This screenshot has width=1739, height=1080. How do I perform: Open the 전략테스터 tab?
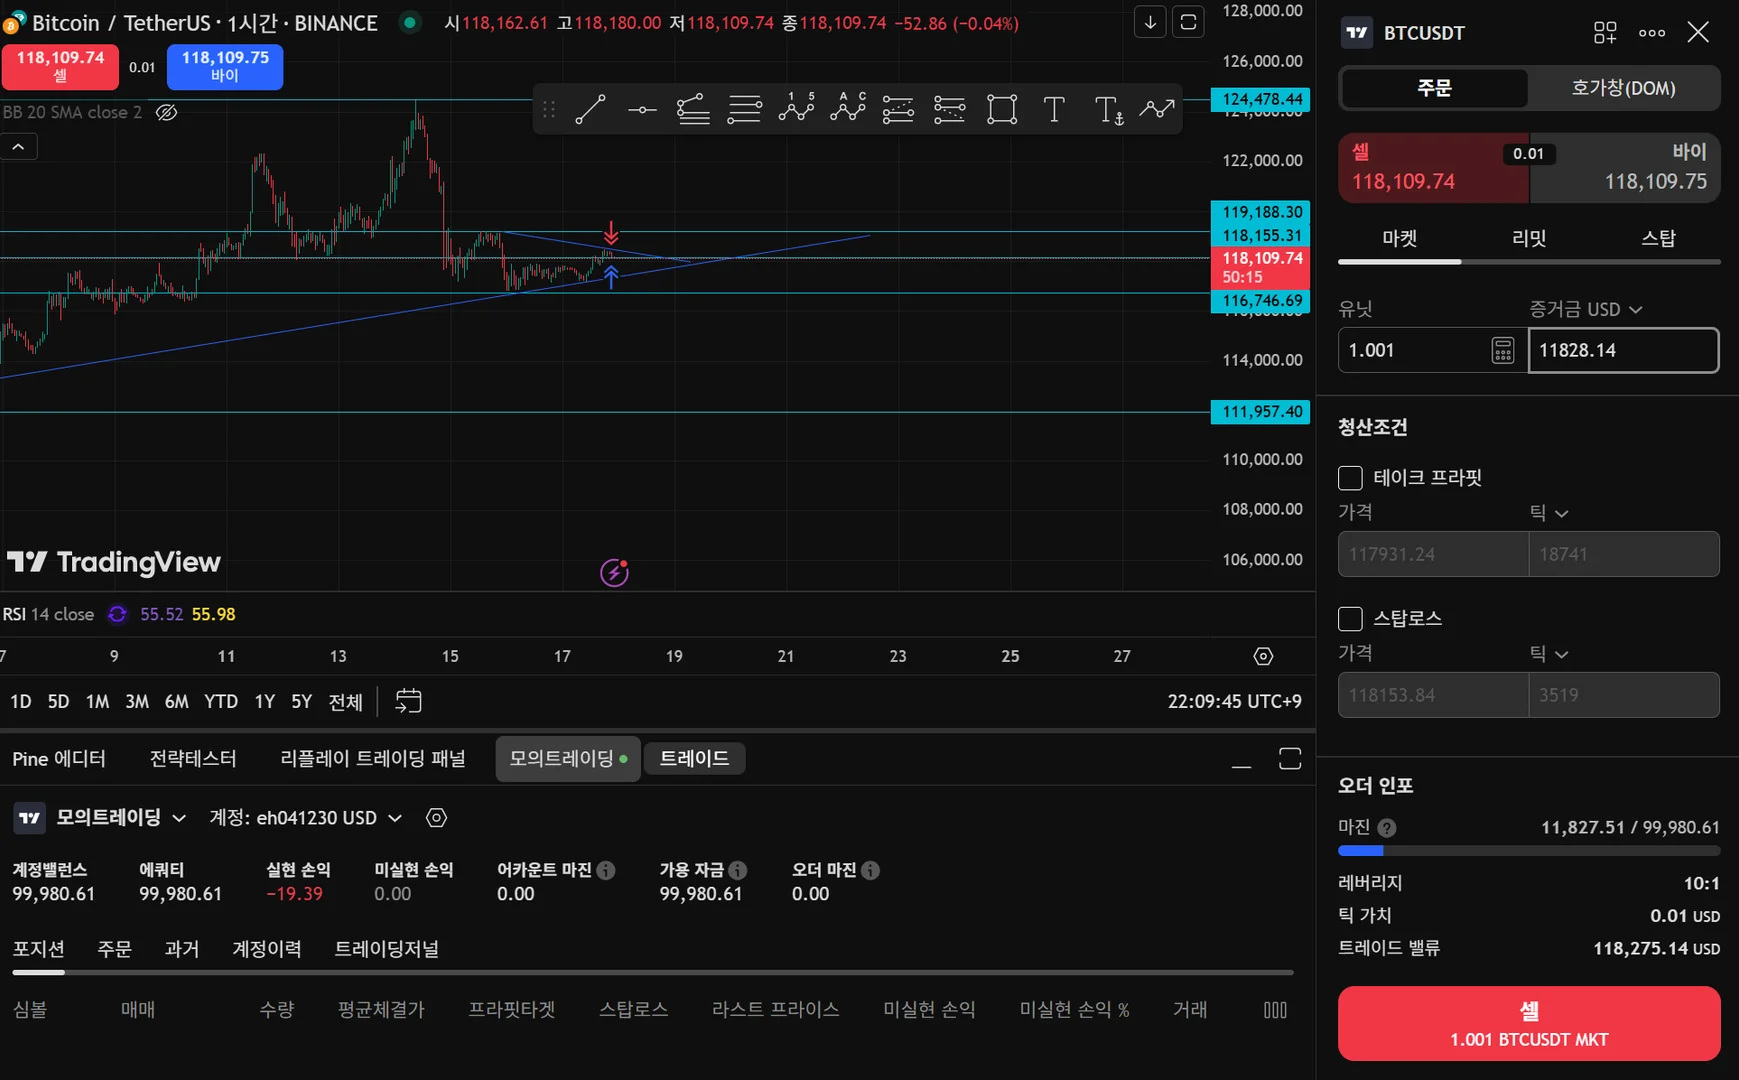coord(193,759)
